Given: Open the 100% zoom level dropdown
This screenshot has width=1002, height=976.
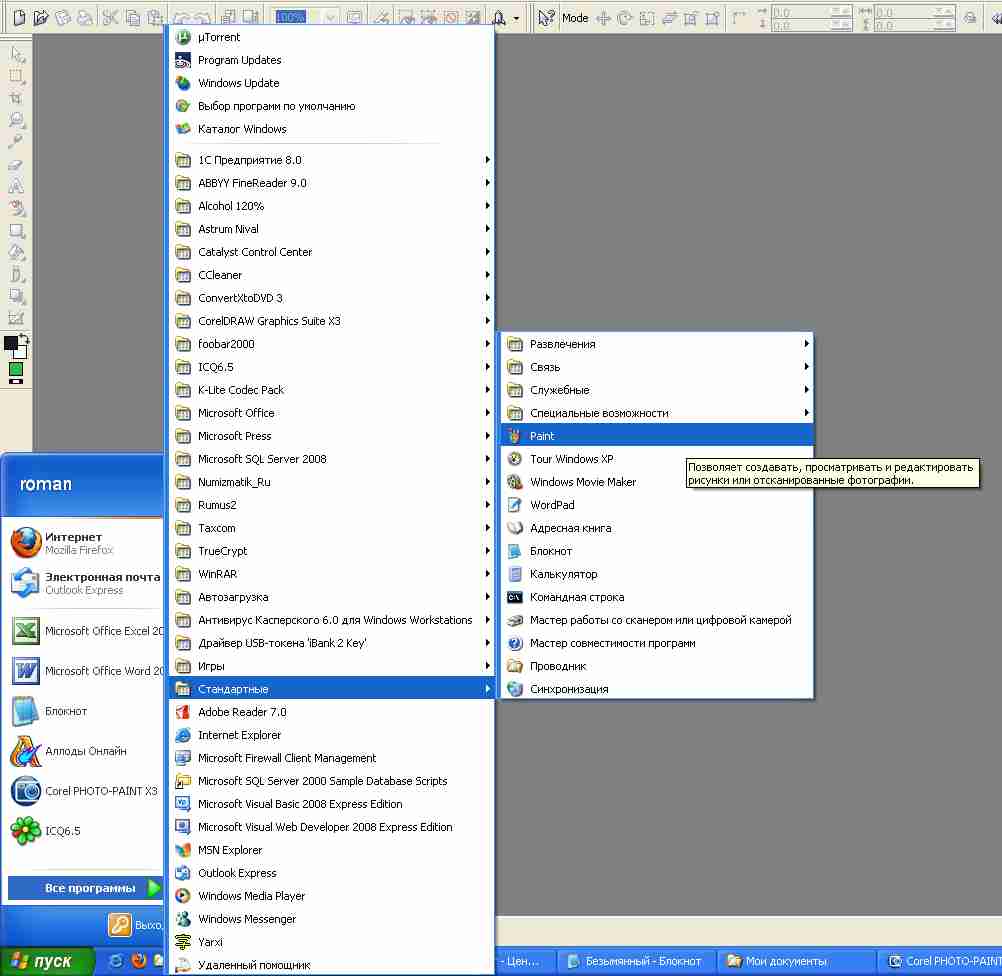Looking at the screenshot, I should point(331,17).
